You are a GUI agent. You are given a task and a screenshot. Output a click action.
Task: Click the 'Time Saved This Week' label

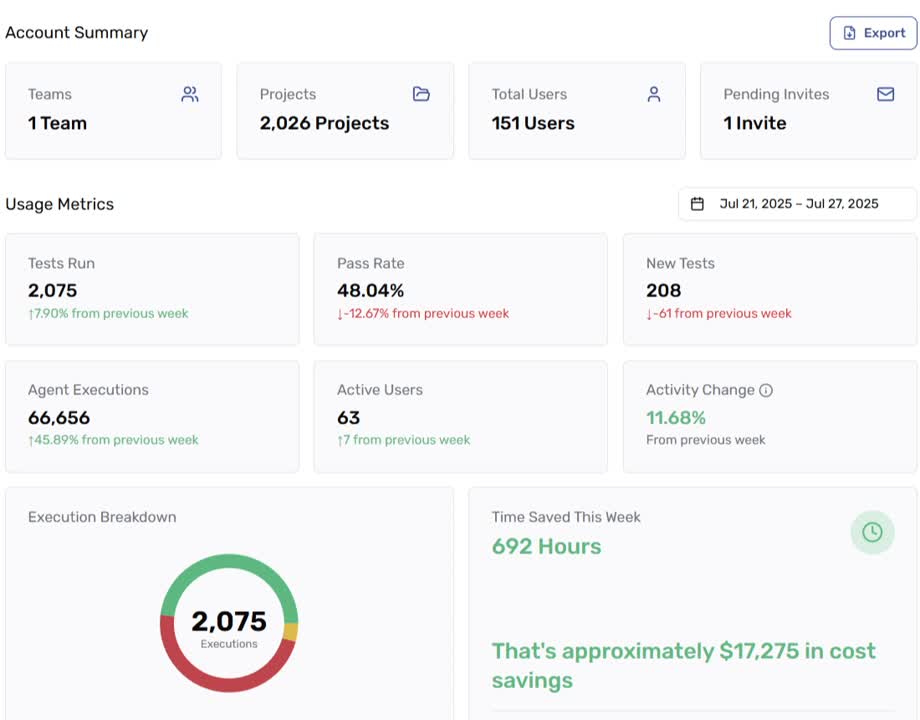click(x=566, y=517)
